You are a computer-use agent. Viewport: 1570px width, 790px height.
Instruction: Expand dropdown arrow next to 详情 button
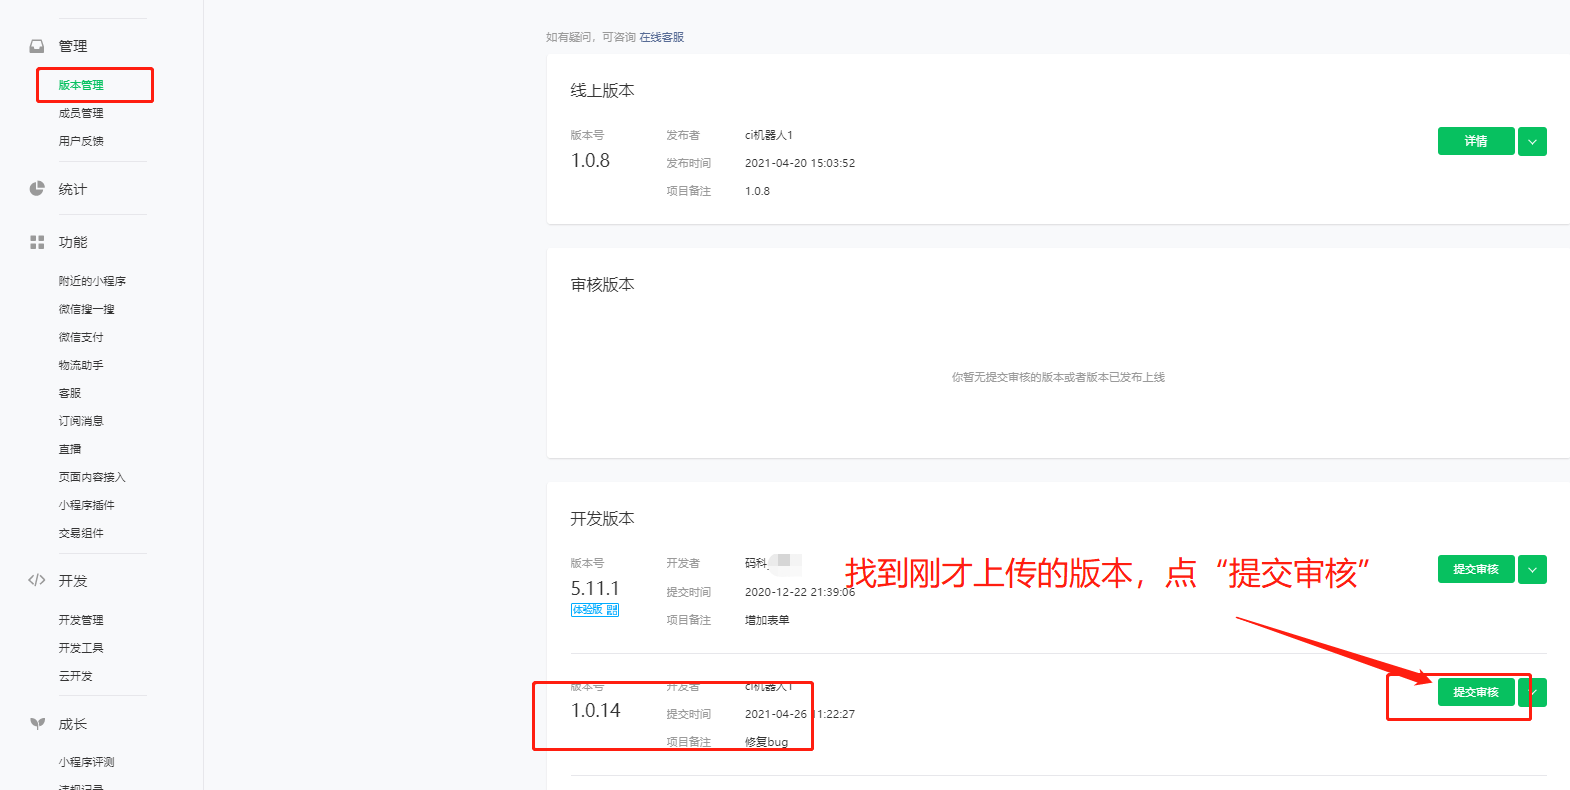1532,141
